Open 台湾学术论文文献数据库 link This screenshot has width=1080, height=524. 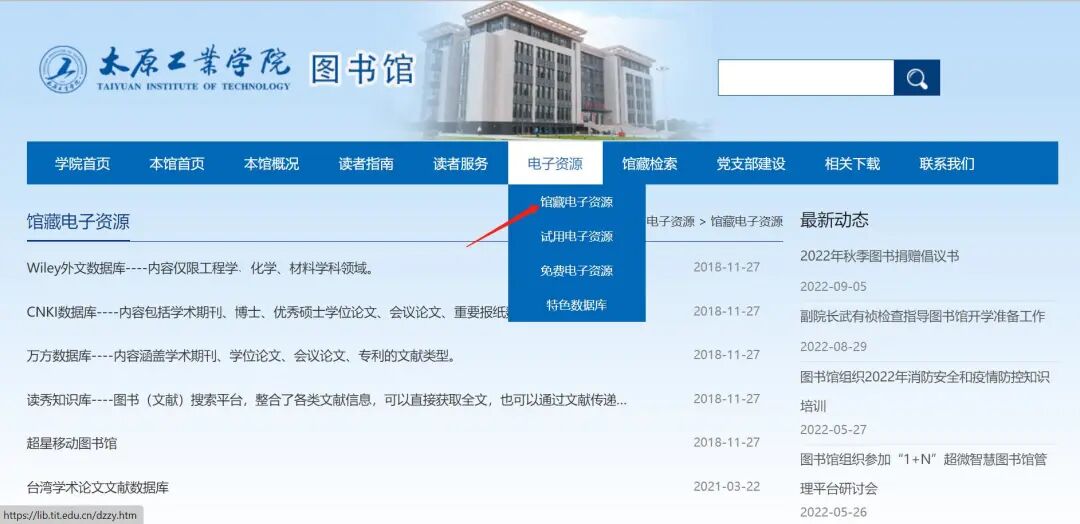98,488
